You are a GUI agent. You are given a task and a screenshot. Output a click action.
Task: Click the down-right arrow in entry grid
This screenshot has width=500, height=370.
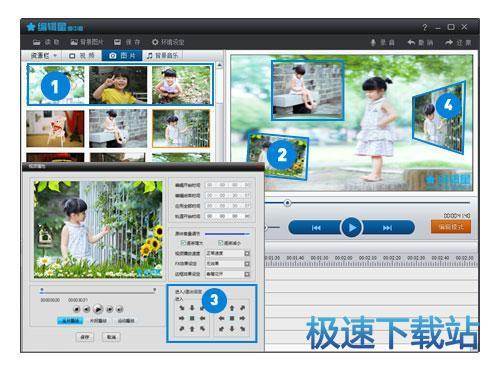click(x=182, y=308)
